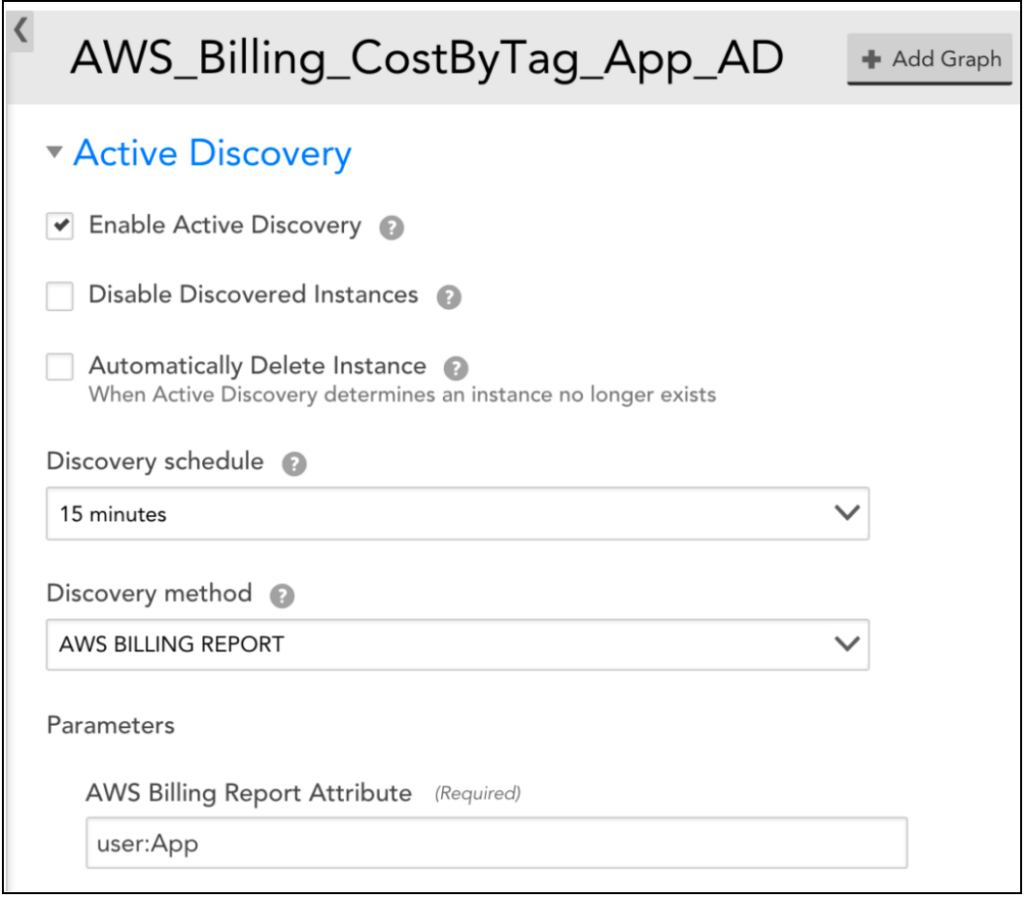Click the Add Graph button
1024x898 pixels.
pyautogui.click(x=930, y=60)
